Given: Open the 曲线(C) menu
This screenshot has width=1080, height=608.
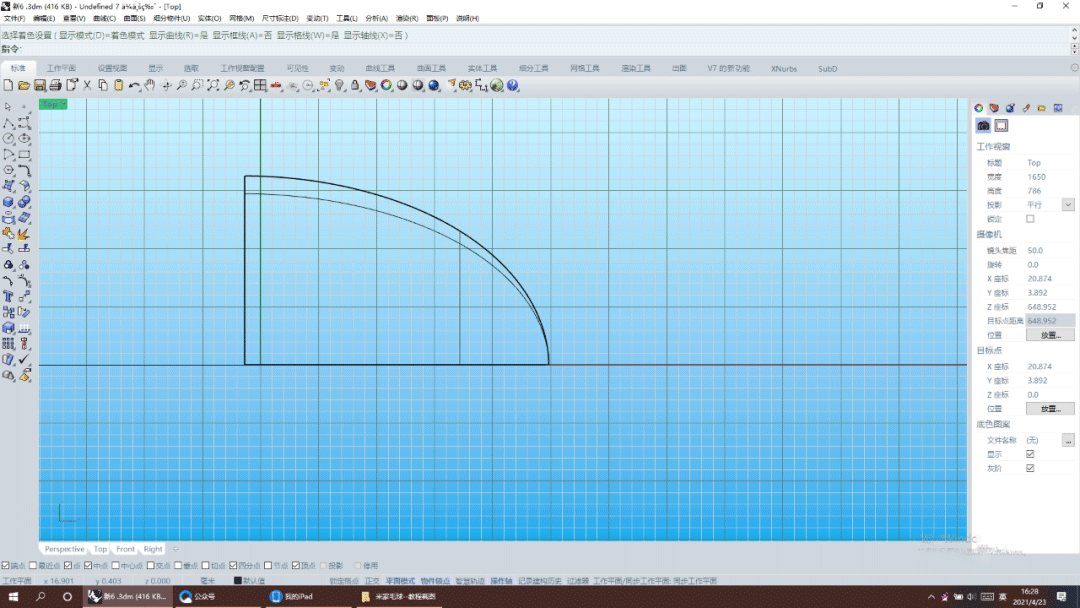Looking at the screenshot, I should 103,18.
